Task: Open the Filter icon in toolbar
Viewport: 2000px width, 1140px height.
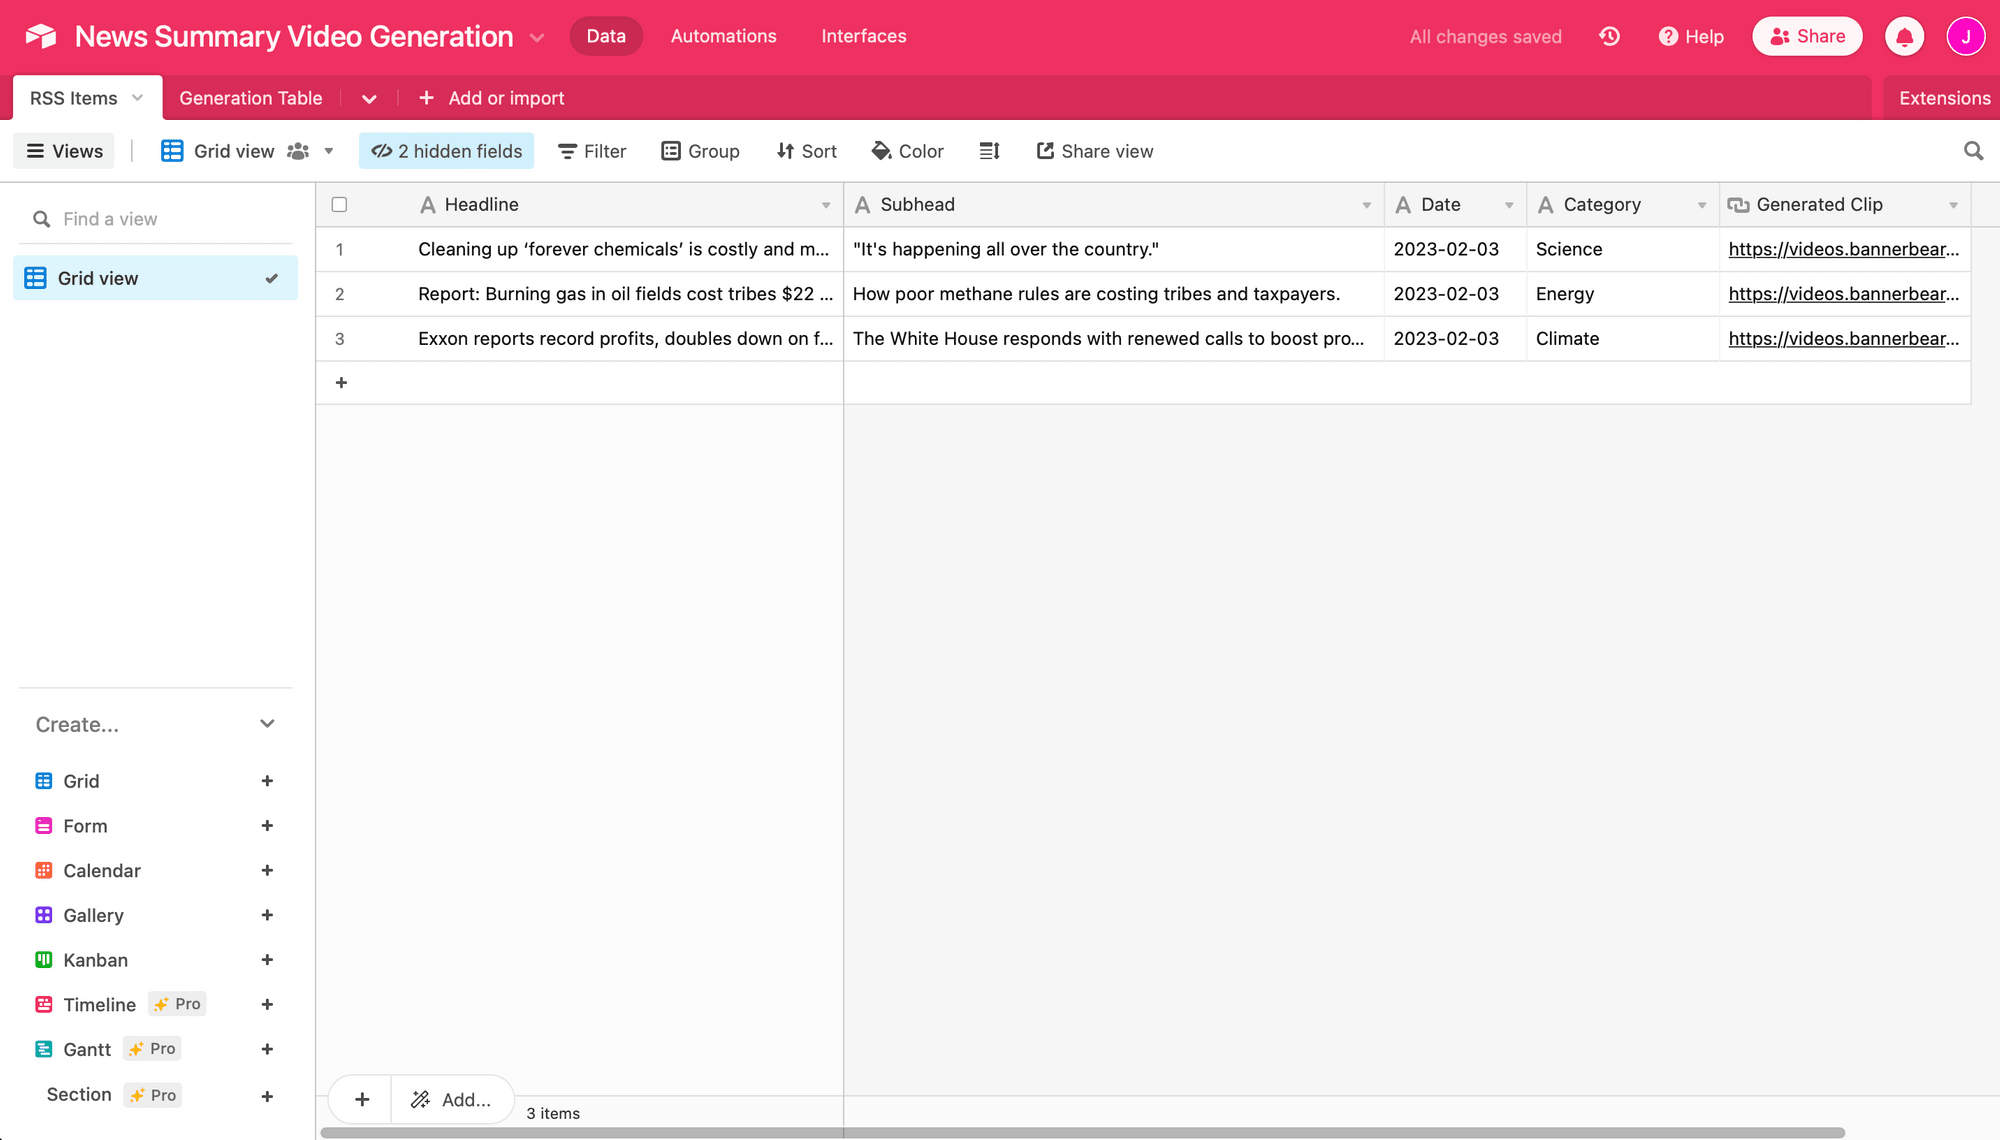Action: (591, 150)
